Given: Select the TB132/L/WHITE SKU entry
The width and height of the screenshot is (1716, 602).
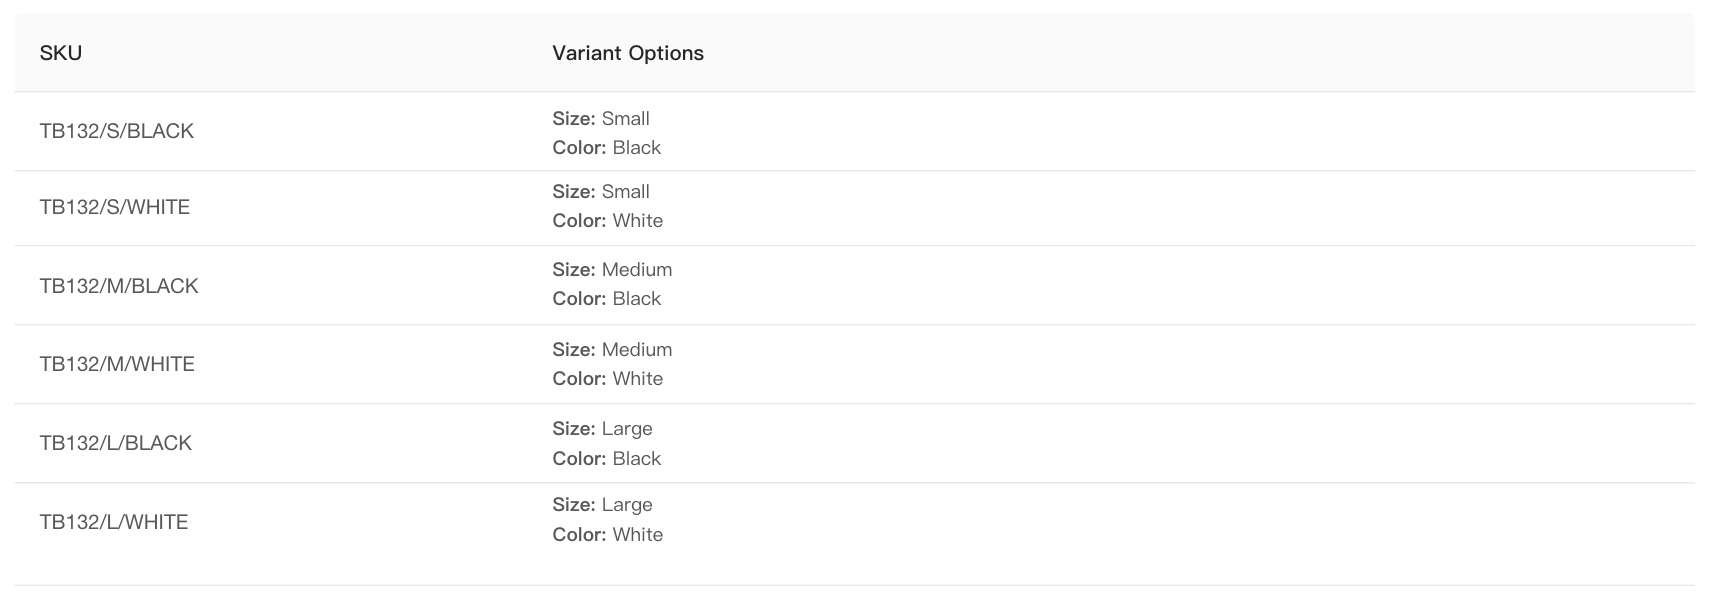Looking at the screenshot, I should click(114, 522).
